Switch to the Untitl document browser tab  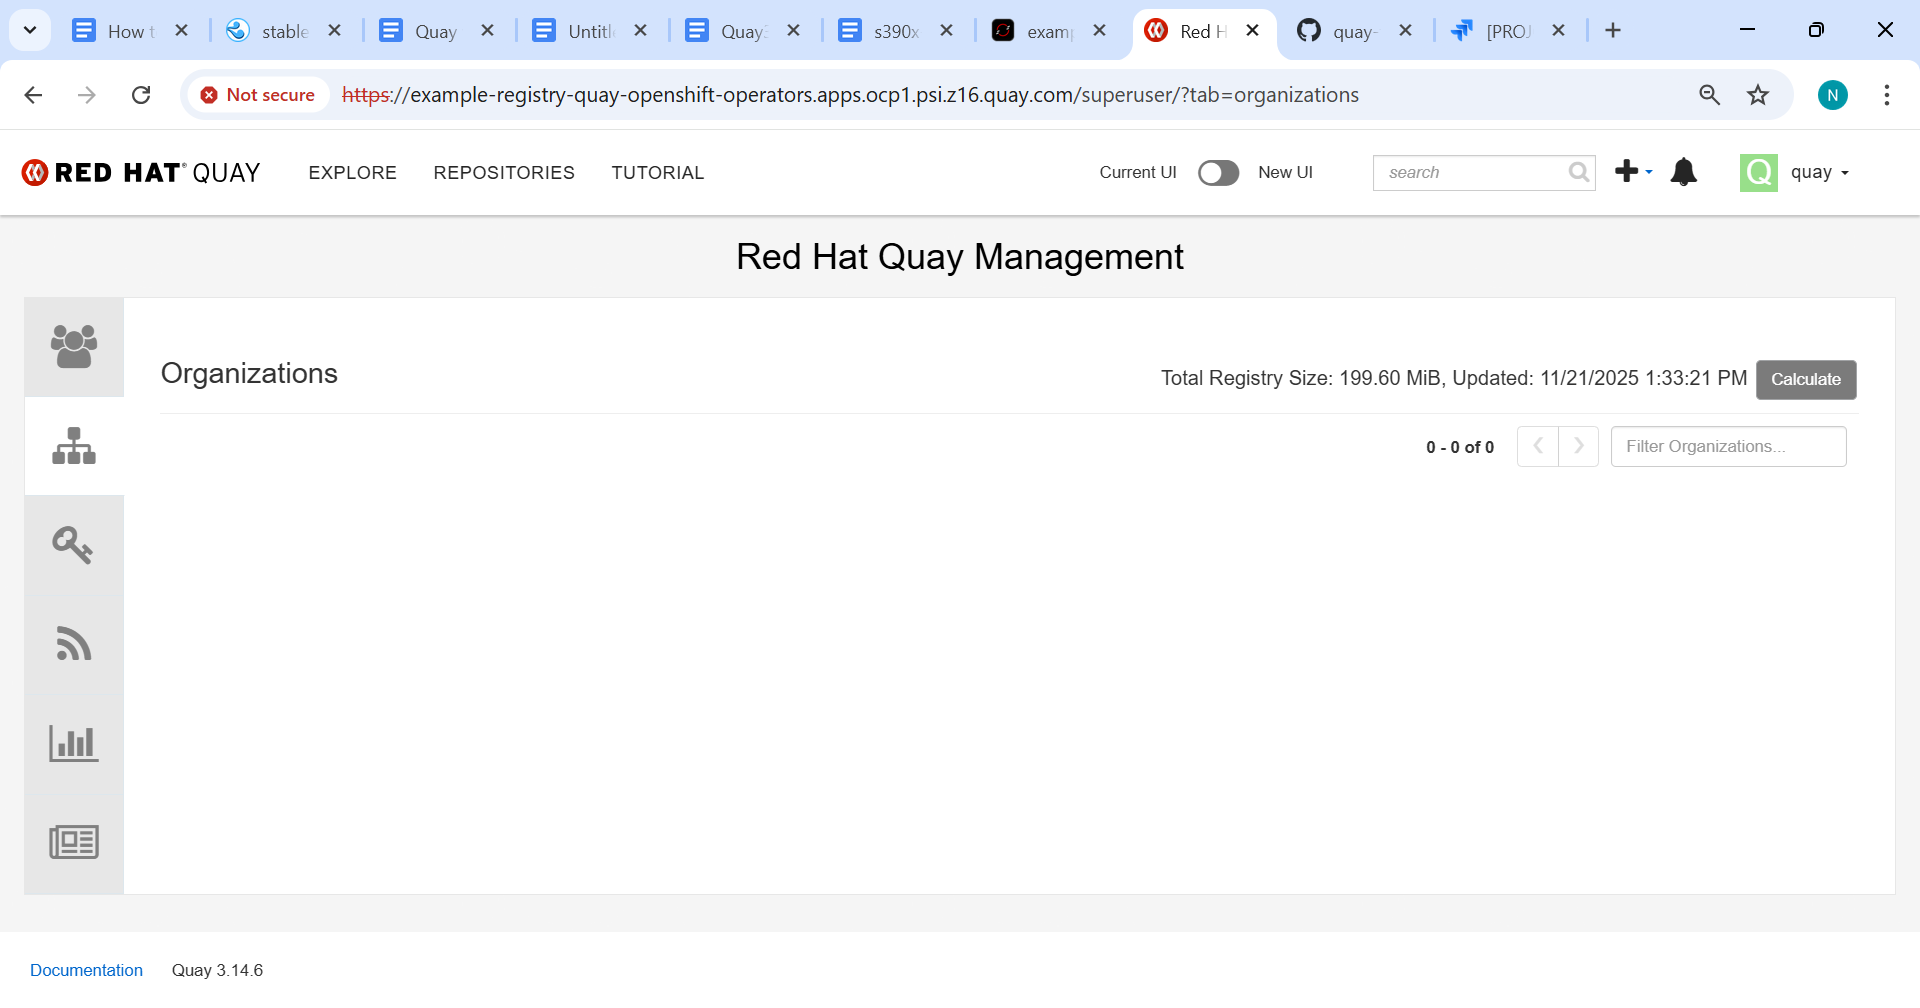(x=590, y=31)
